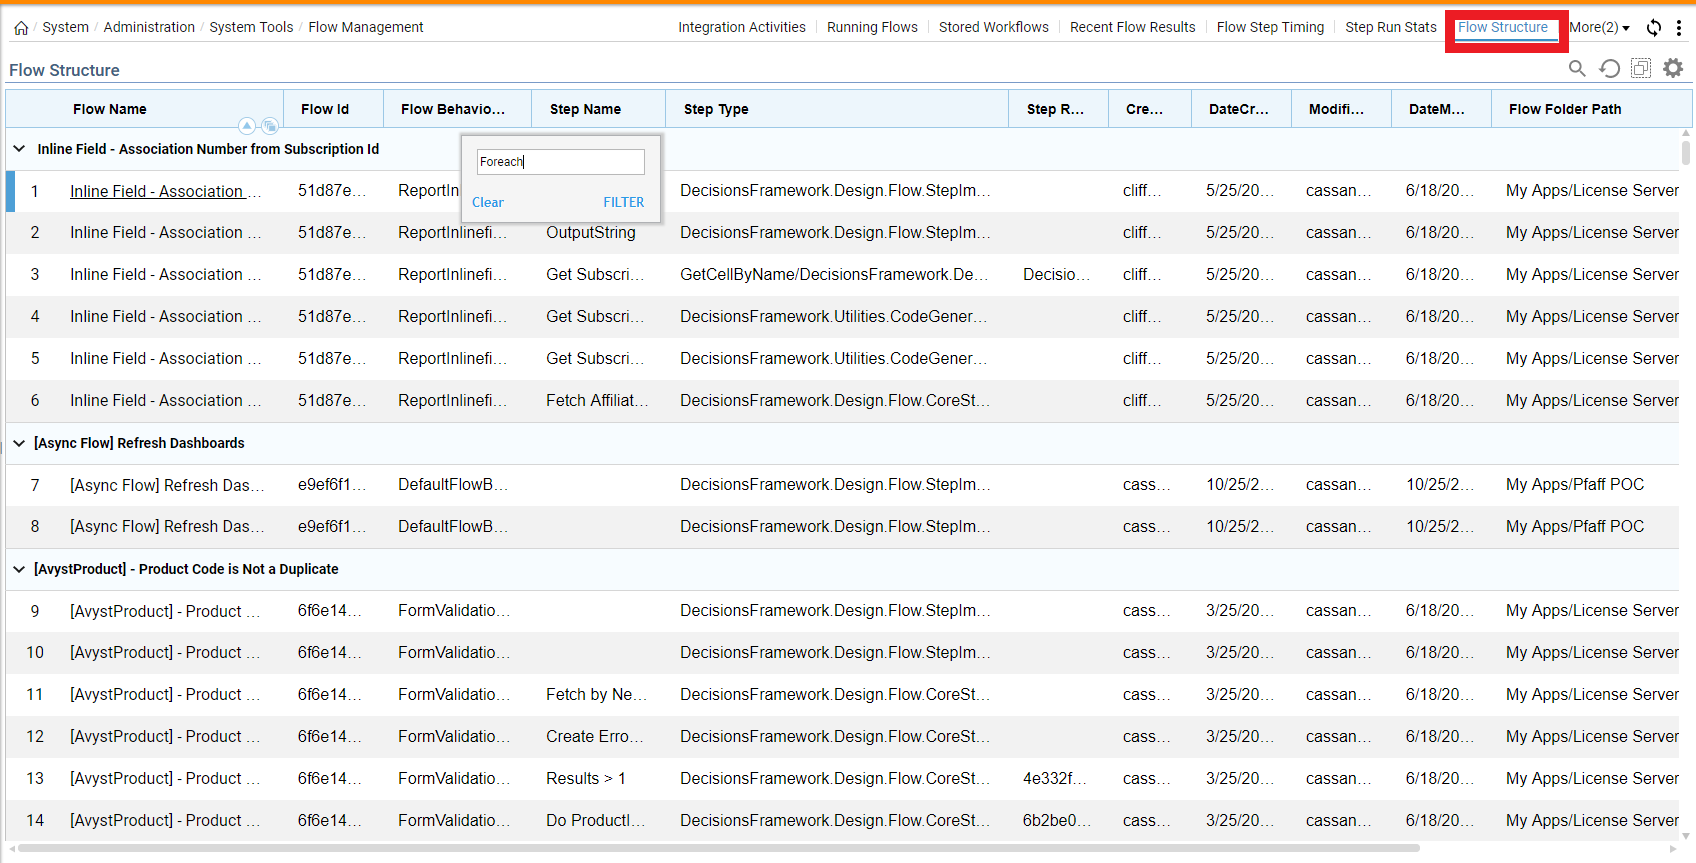Image resolution: width=1696 pixels, height=863 pixels.
Task: Click Flow Management in the breadcrumb
Action: 366,27
